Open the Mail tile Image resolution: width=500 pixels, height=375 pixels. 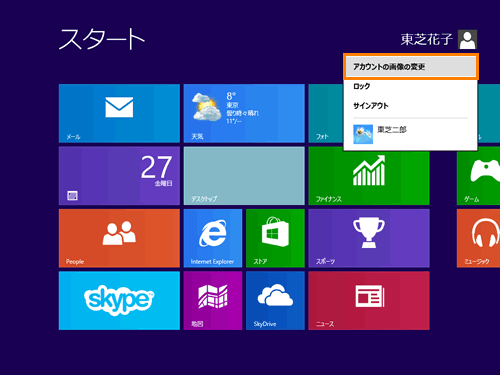[119, 113]
